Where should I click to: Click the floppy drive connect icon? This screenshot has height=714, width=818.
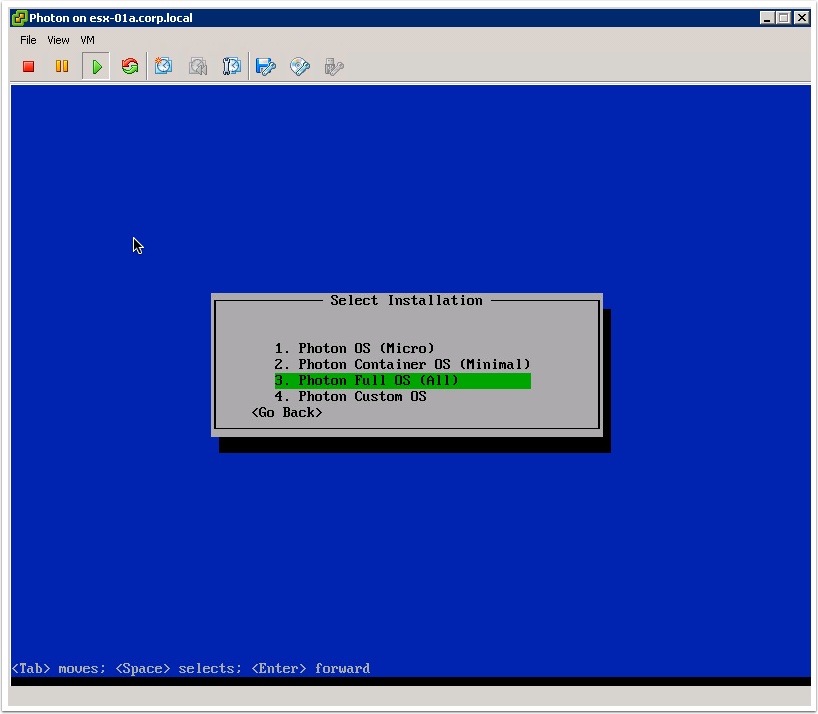click(x=266, y=67)
